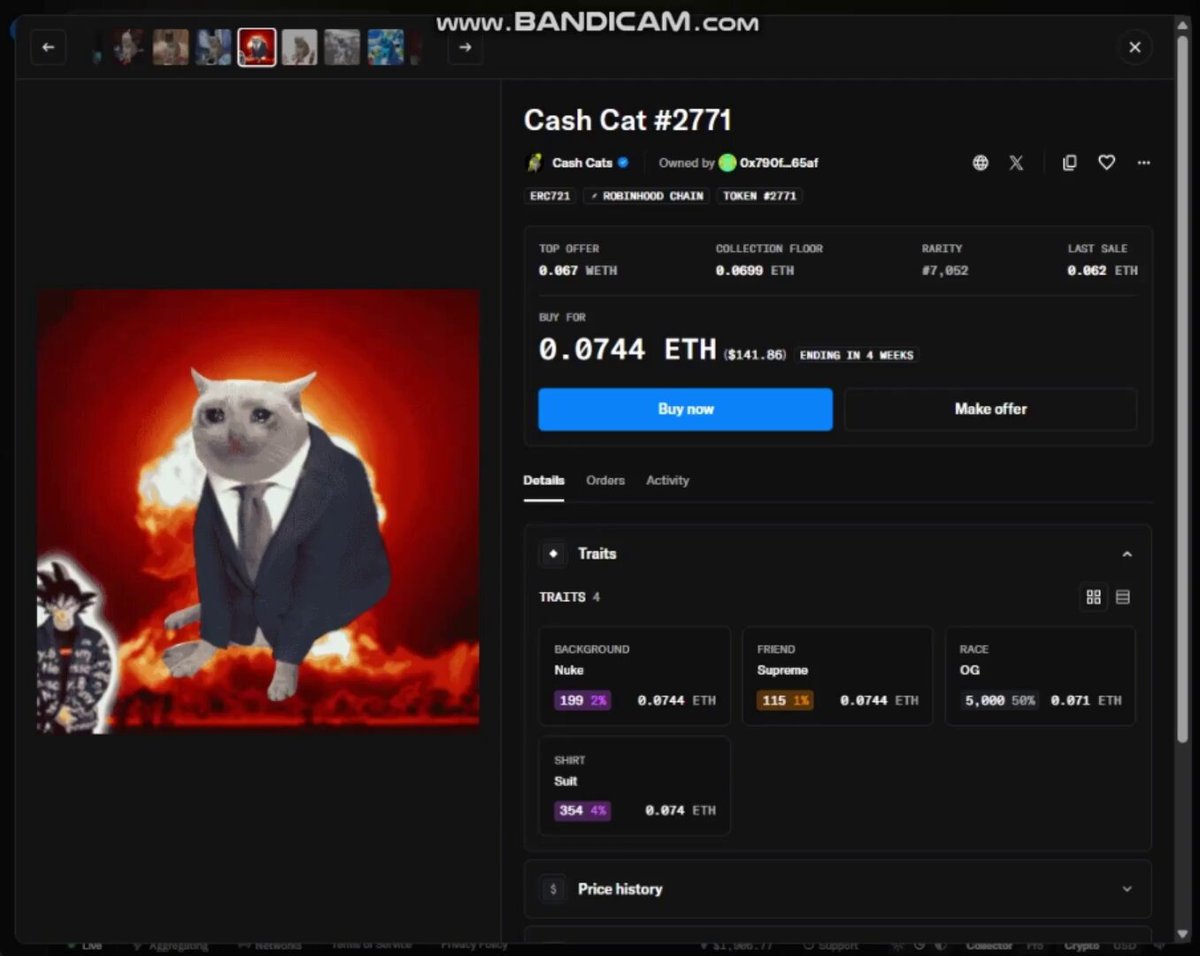Click the rarity rank #7,052

pyautogui.click(x=945, y=271)
